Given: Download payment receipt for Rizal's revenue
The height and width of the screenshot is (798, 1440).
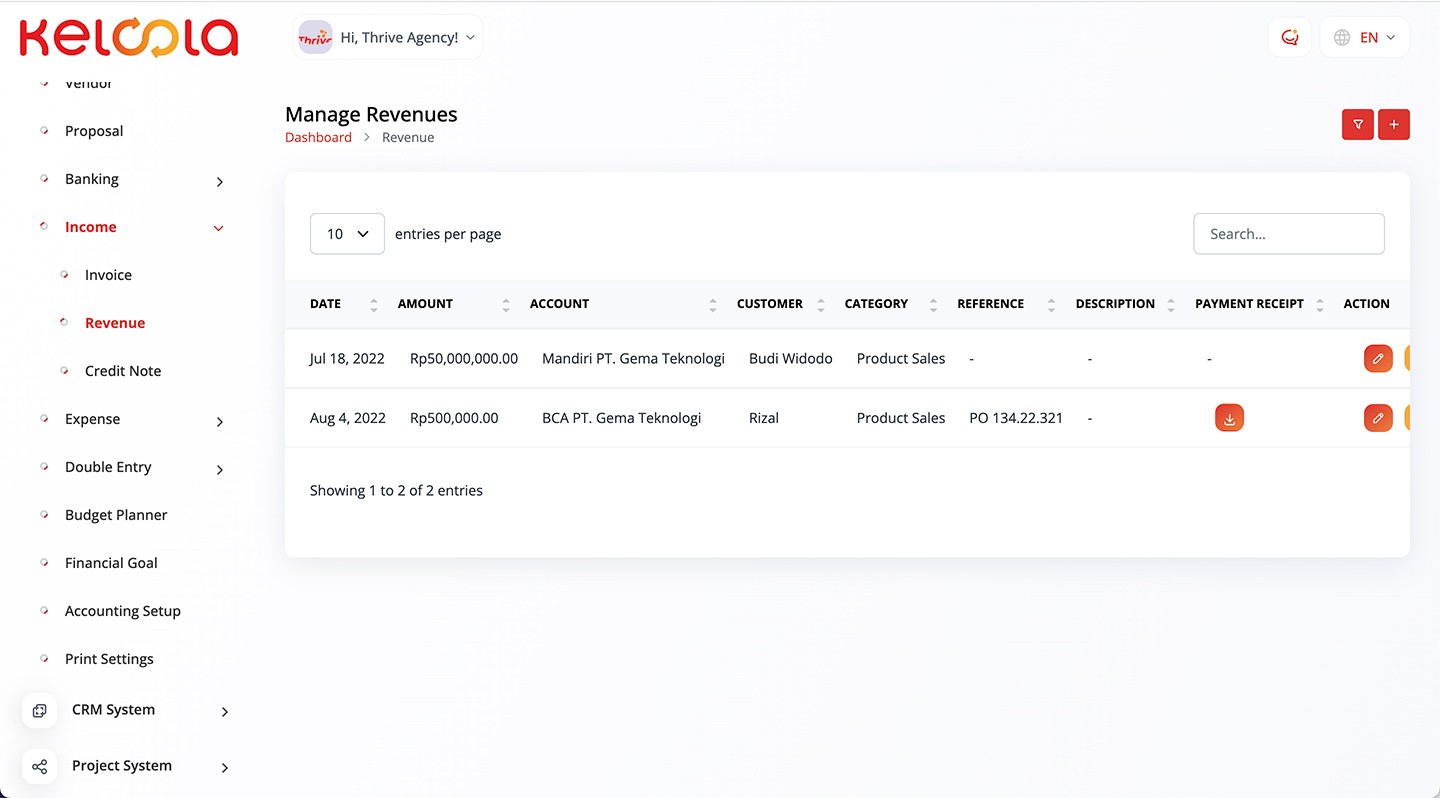Looking at the screenshot, I should click(1229, 418).
